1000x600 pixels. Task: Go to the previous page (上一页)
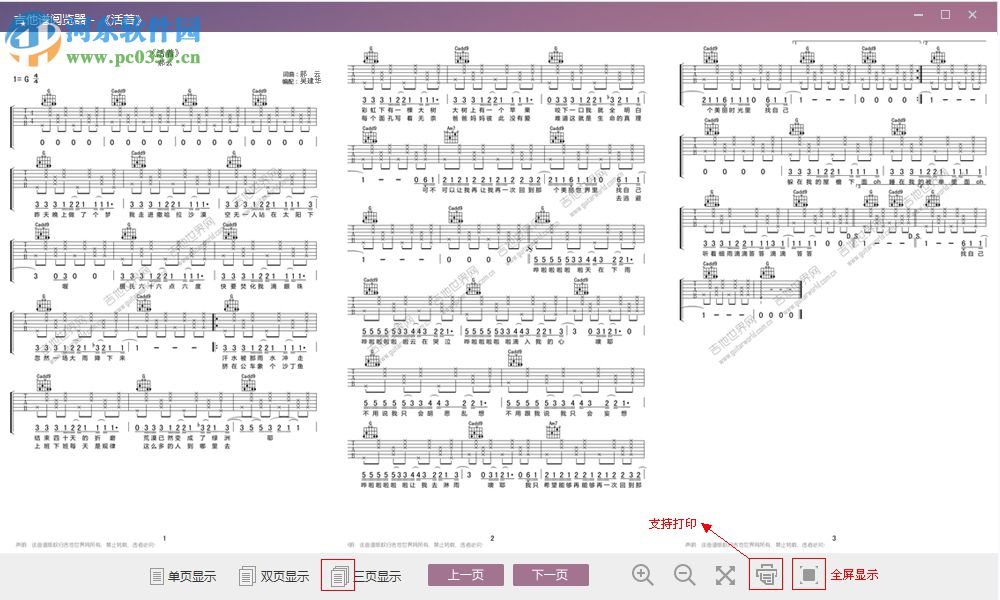[466, 575]
